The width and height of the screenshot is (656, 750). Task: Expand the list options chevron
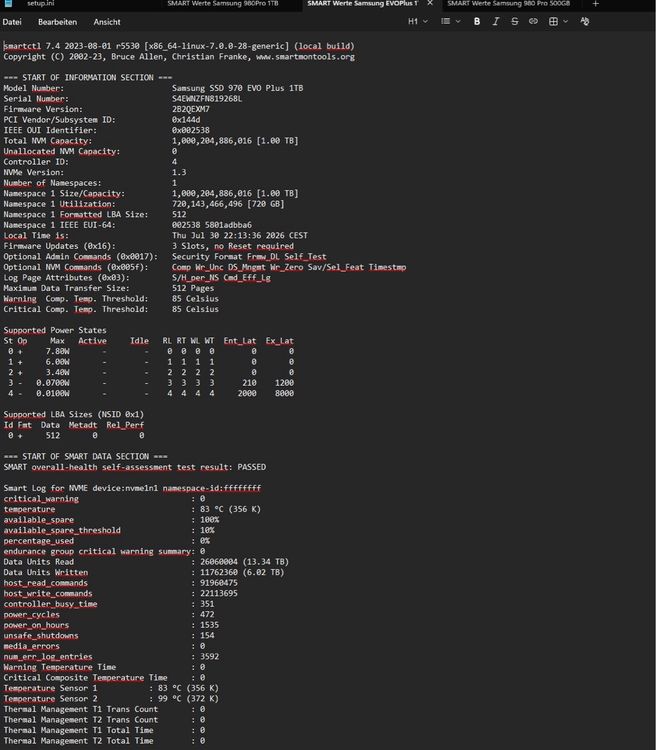458,22
